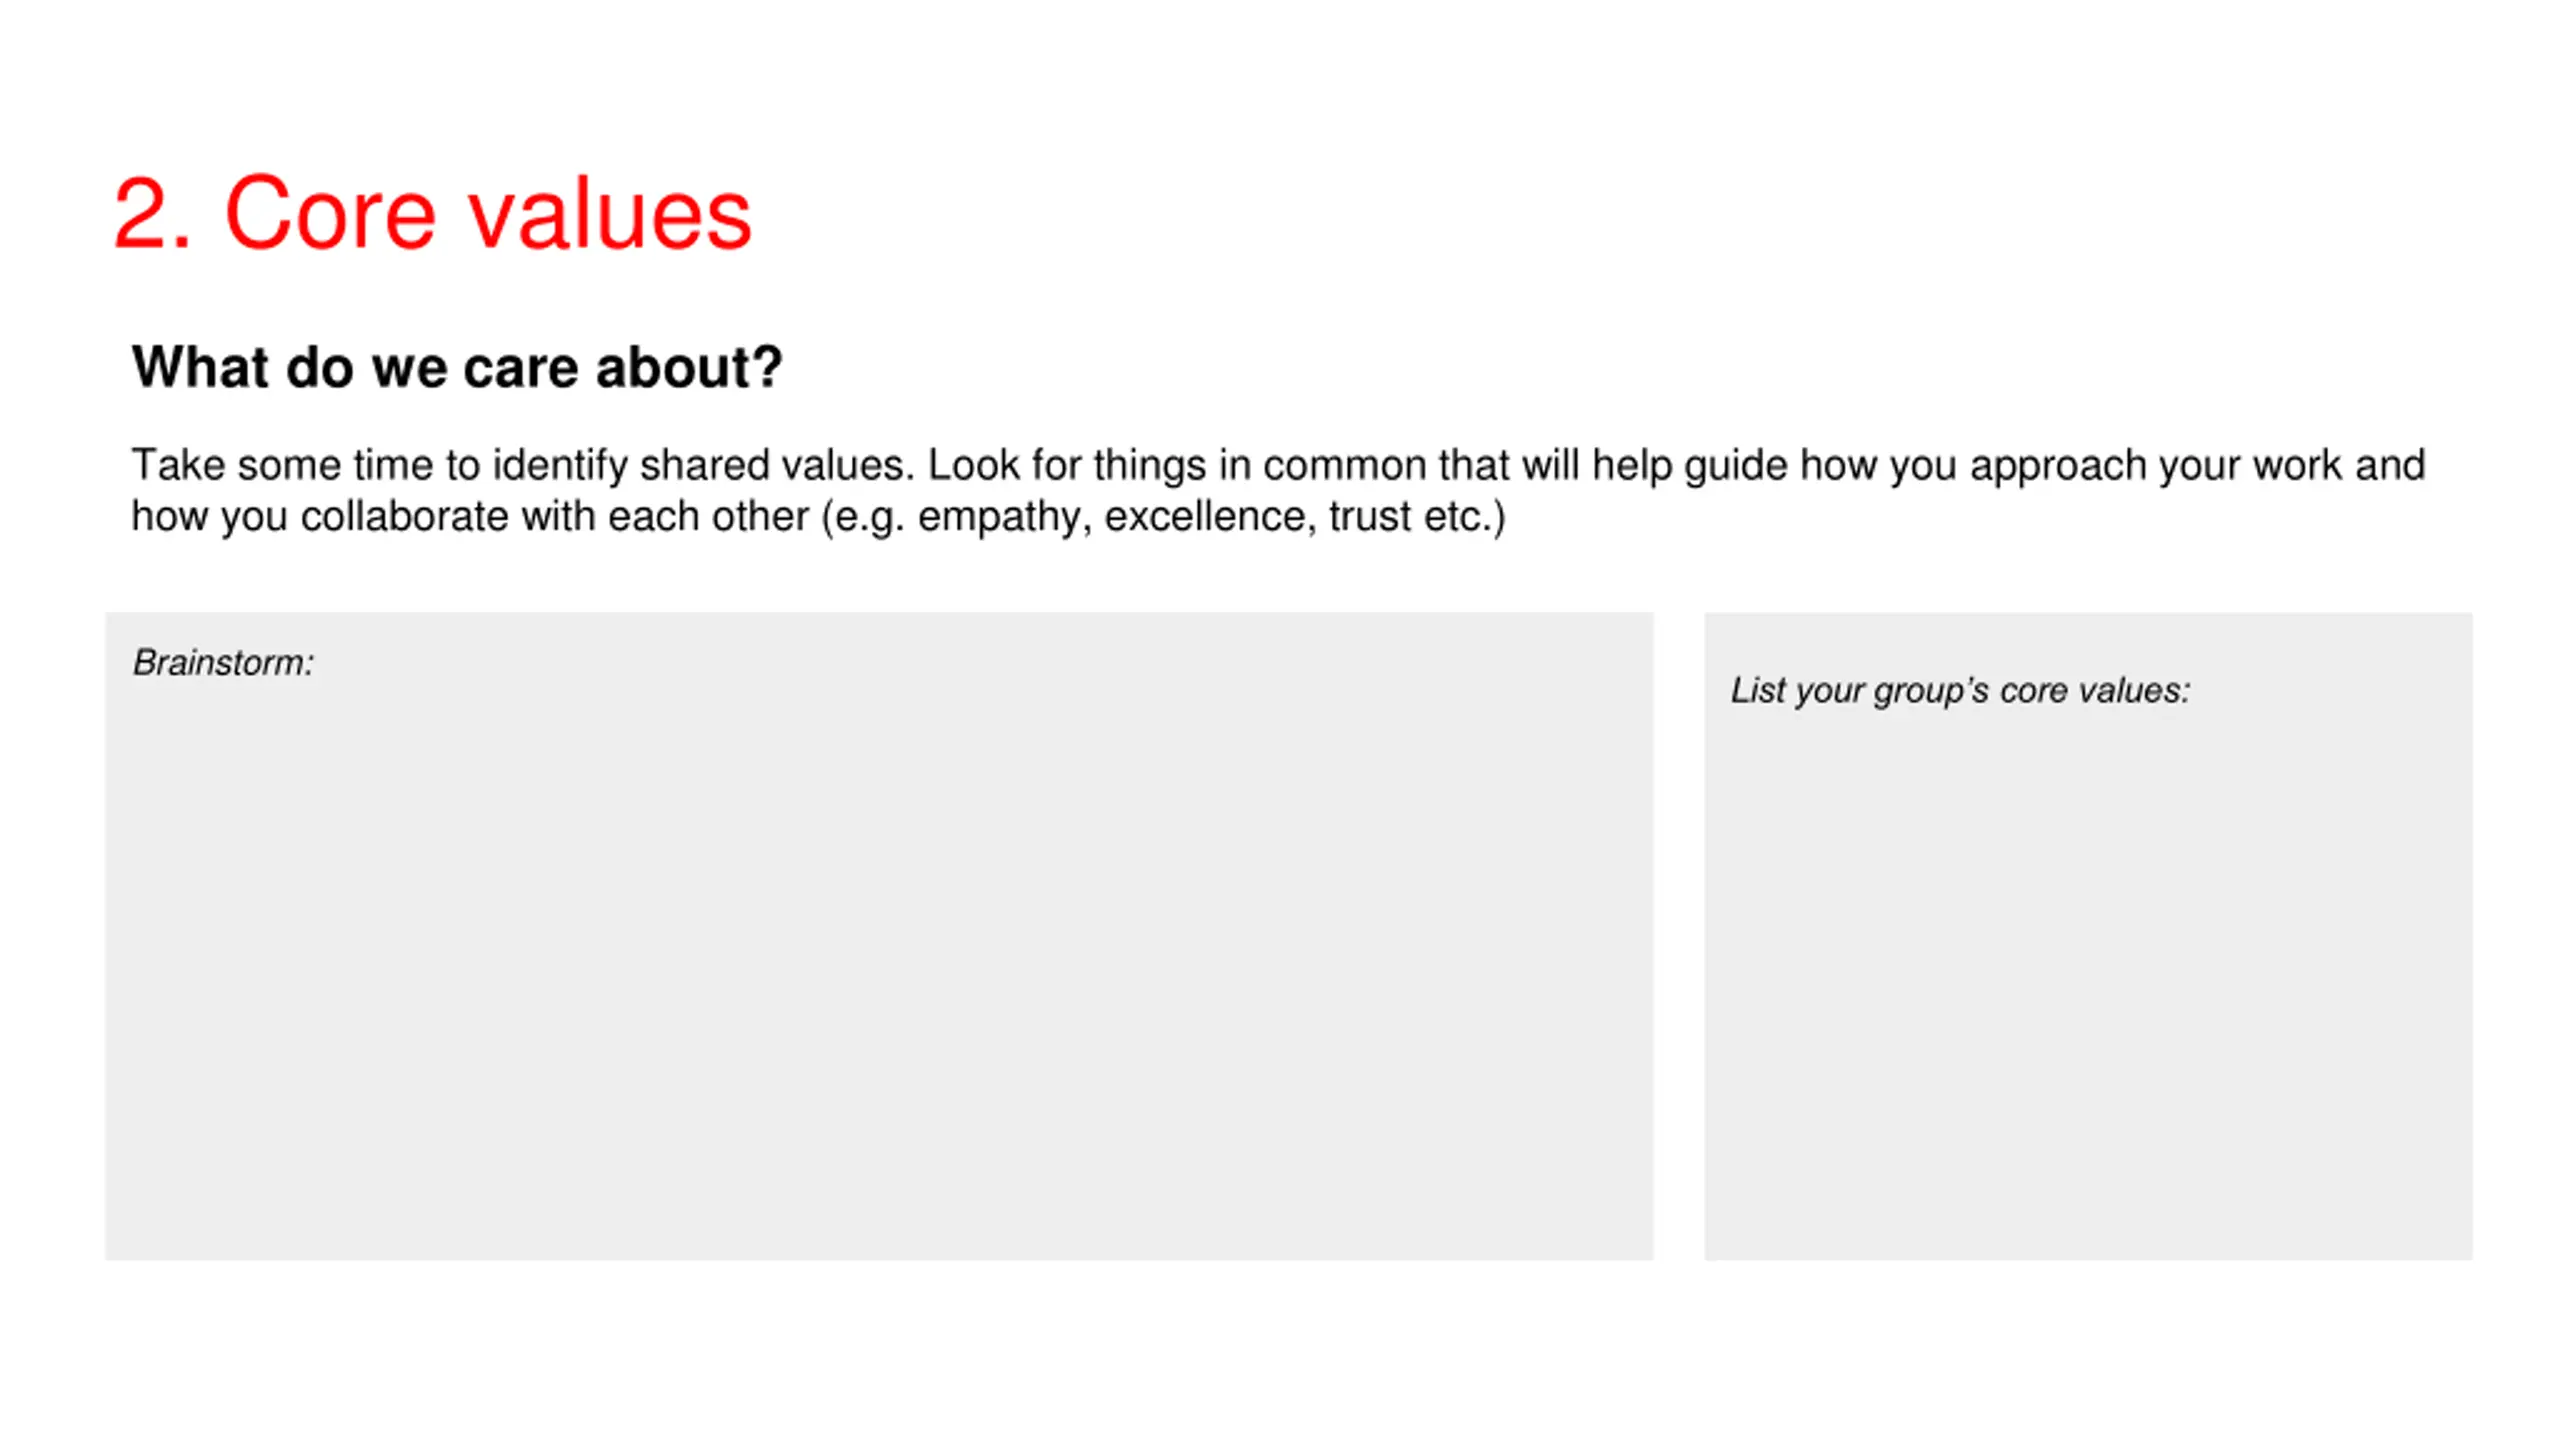Click the "Brainstorm:" italic label

pyautogui.click(x=223, y=663)
